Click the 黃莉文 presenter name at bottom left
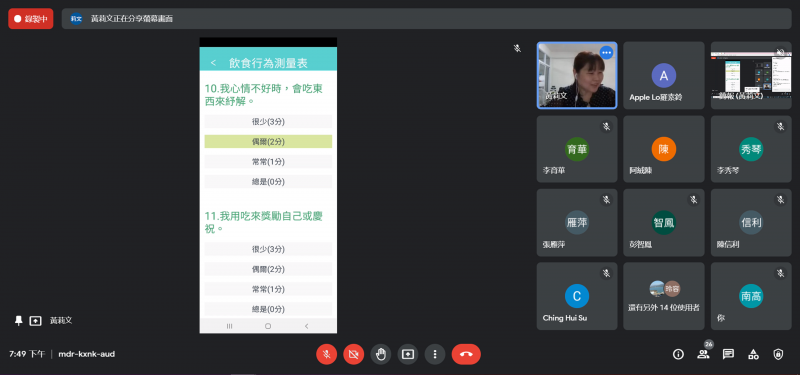The width and height of the screenshot is (800, 375). (x=61, y=321)
